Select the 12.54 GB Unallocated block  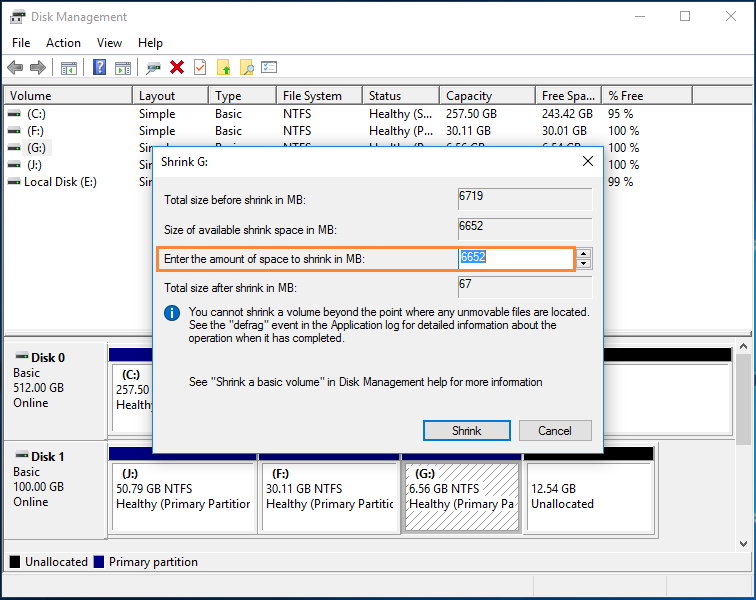click(x=590, y=496)
